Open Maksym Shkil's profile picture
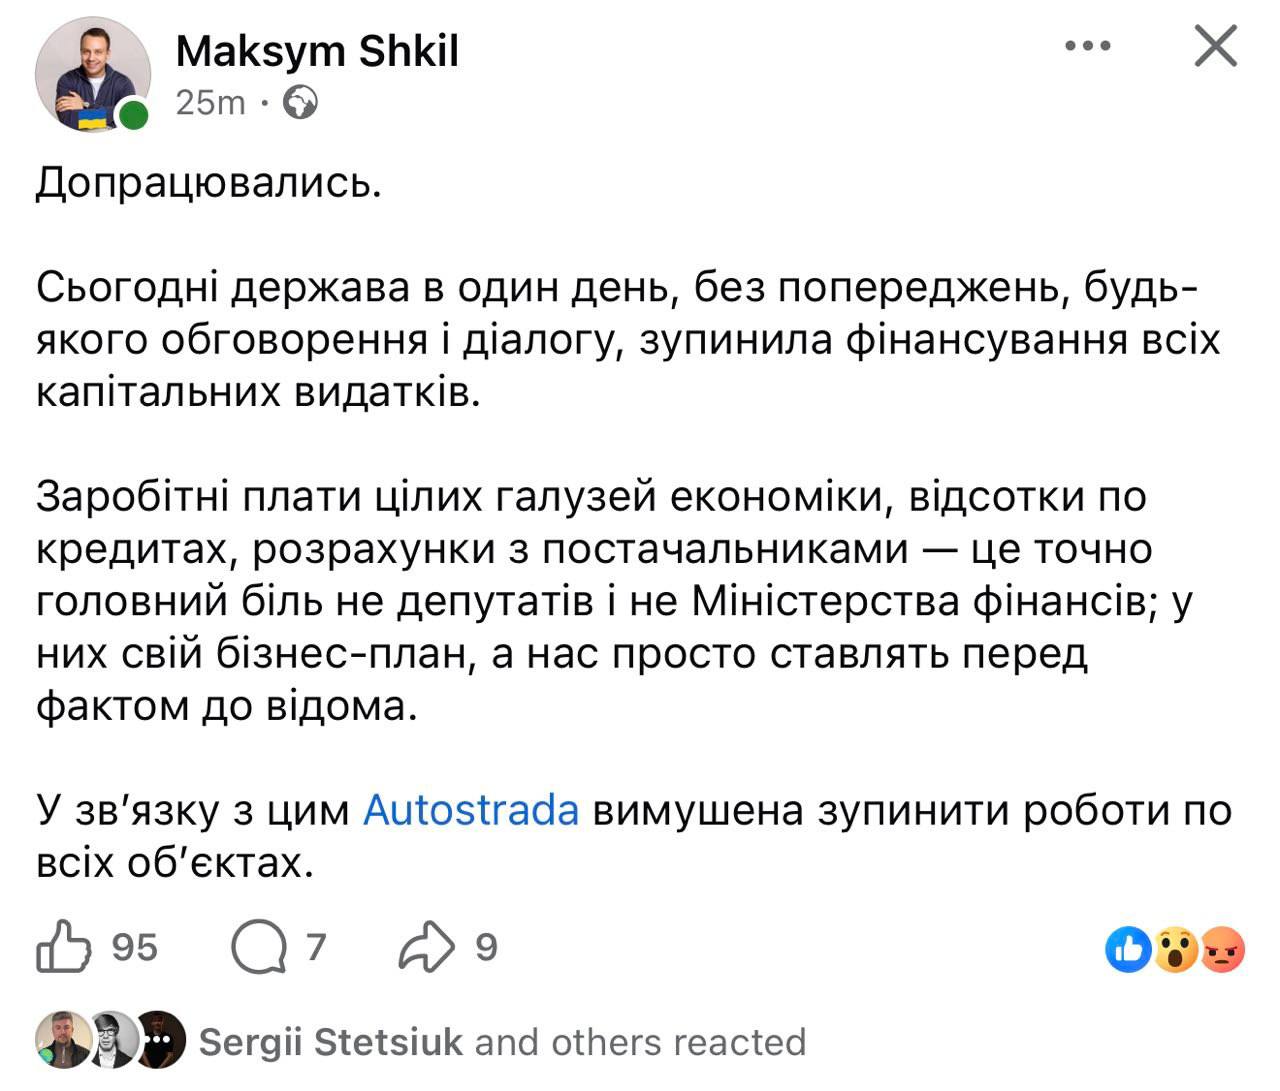1280x1091 pixels. (x=92, y=74)
